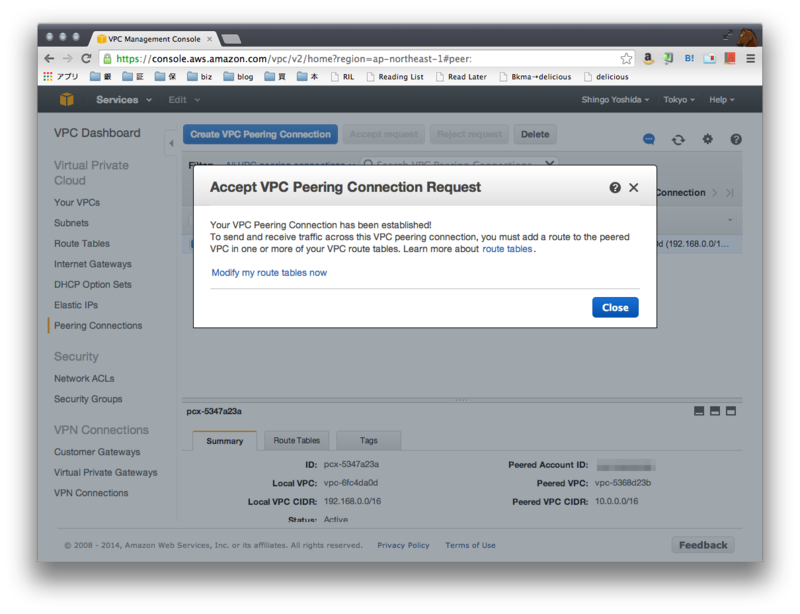Viewport: 800px width, 614px height.
Task: Open the Hatena B! extension icon
Action: pos(689,59)
